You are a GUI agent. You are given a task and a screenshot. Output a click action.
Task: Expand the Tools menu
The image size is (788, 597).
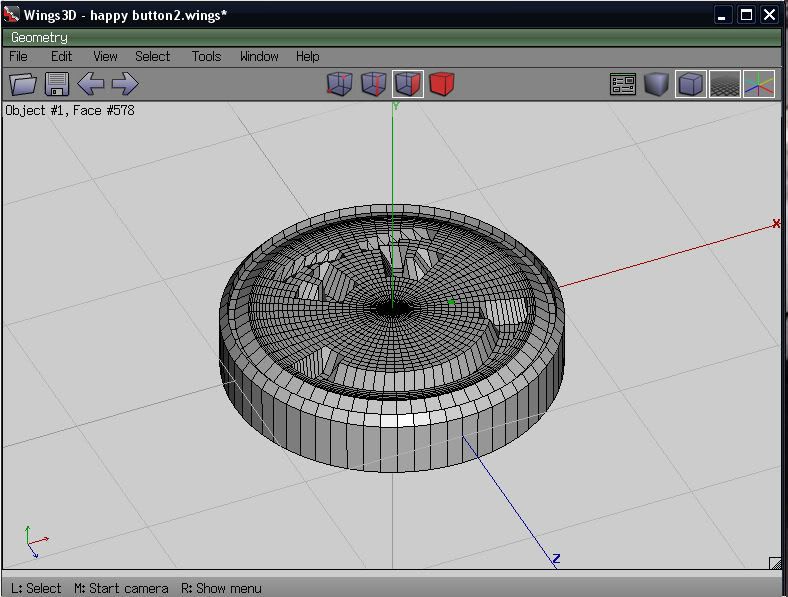pos(206,57)
